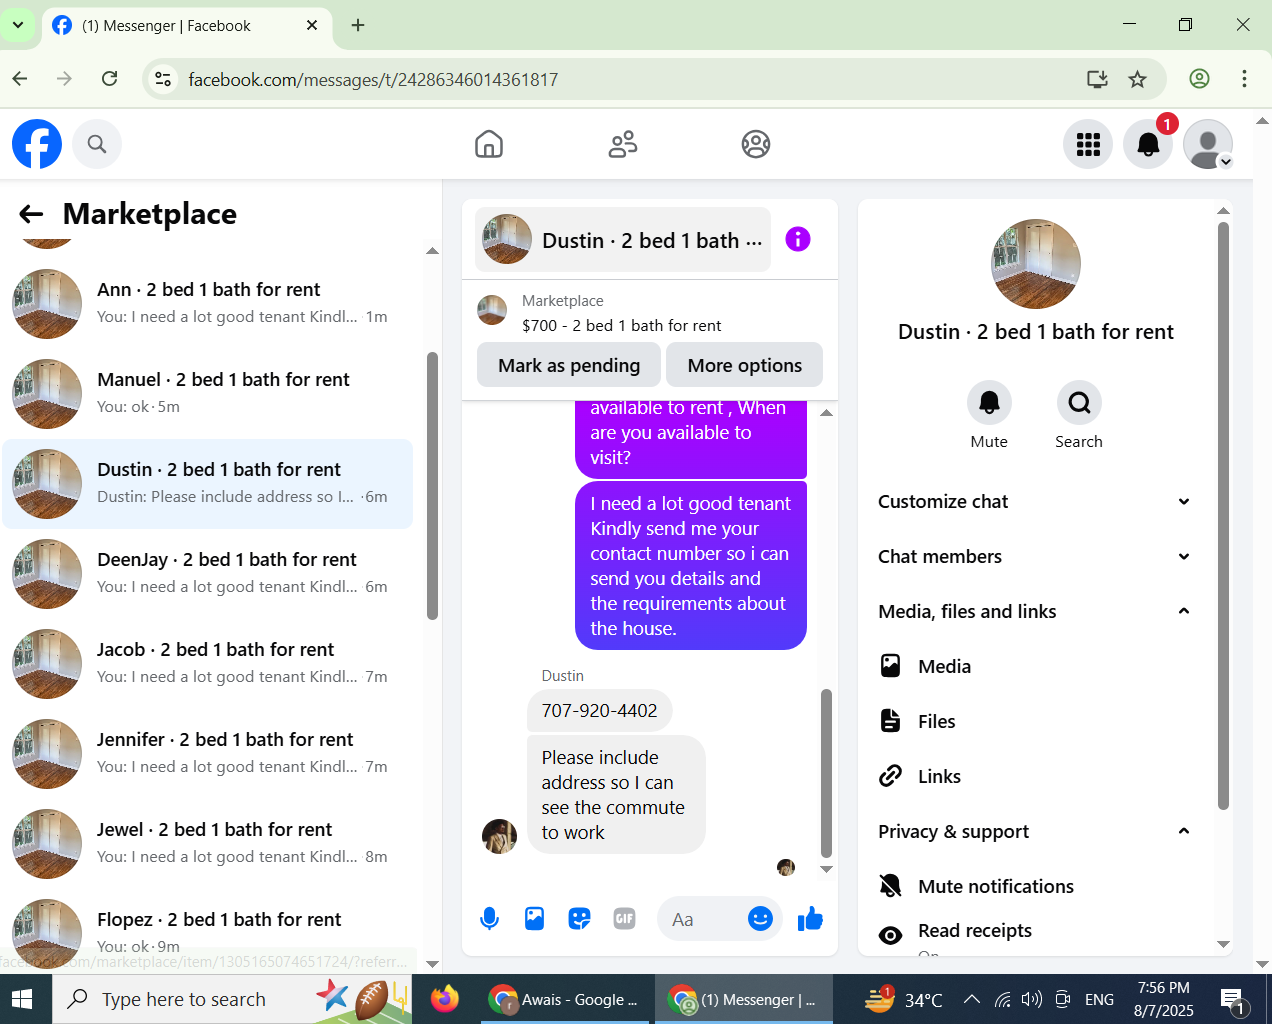1272x1024 pixels.
Task: Open Dustin chat header dropdown
Action: 623,240
